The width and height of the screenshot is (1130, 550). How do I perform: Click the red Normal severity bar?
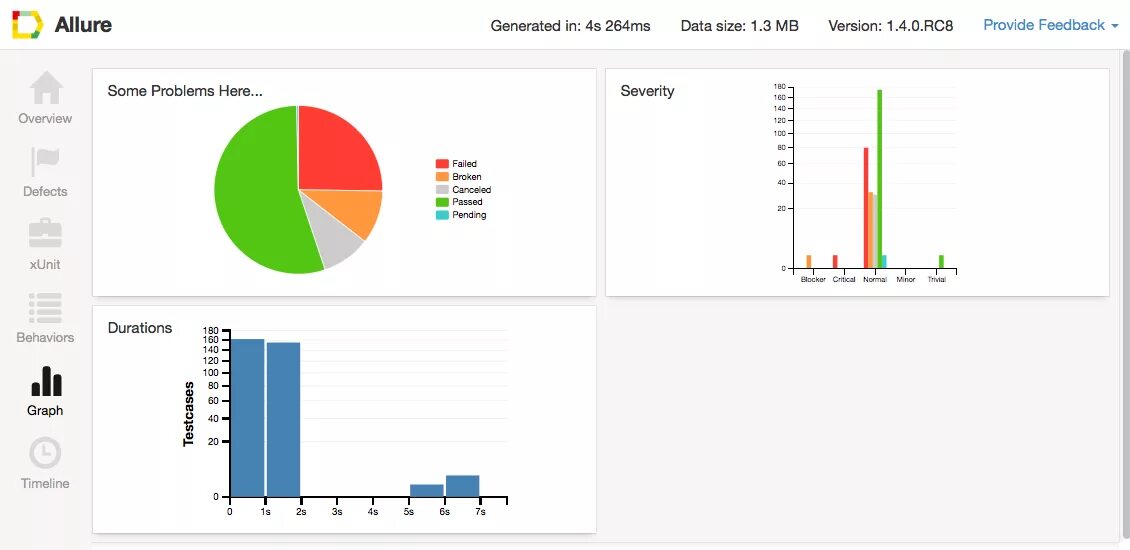(866, 208)
